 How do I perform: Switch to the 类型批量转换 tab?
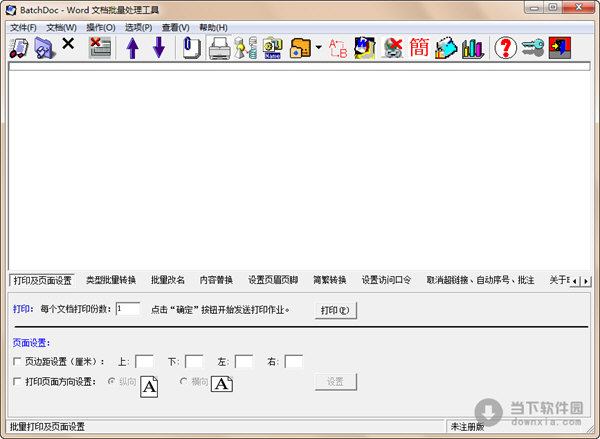[111, 280]
